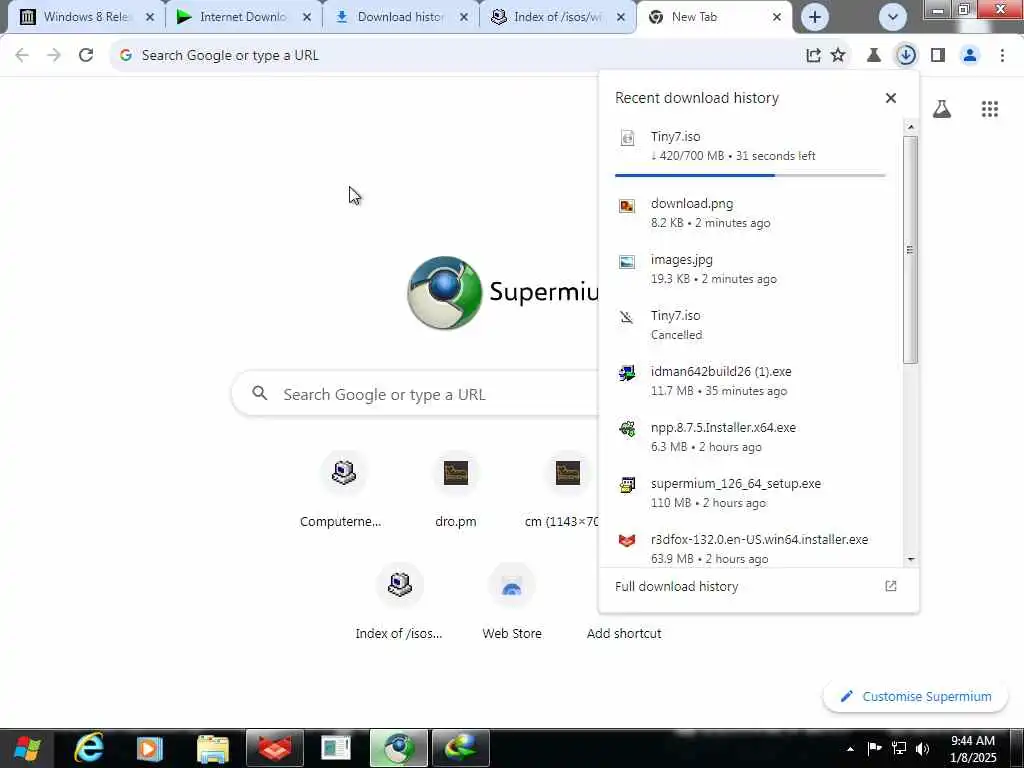Image resolution: width=1024 pixels, height=768 pixels.
Task: Close the Recent download history popup
Action: (x=890, y=98)
